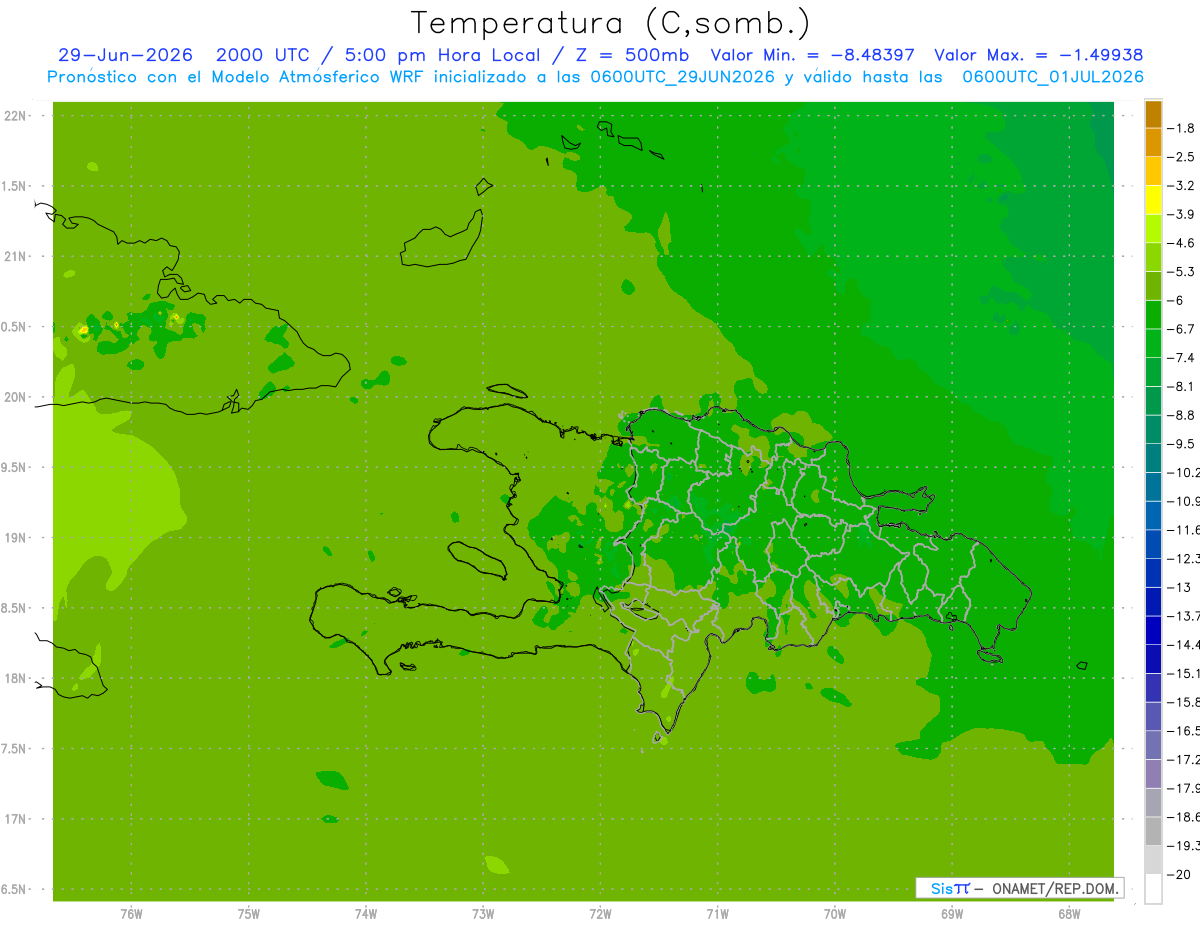Click the 17N latitude label
Viewport: 1200px width, 927px height.
pos(16,820)
